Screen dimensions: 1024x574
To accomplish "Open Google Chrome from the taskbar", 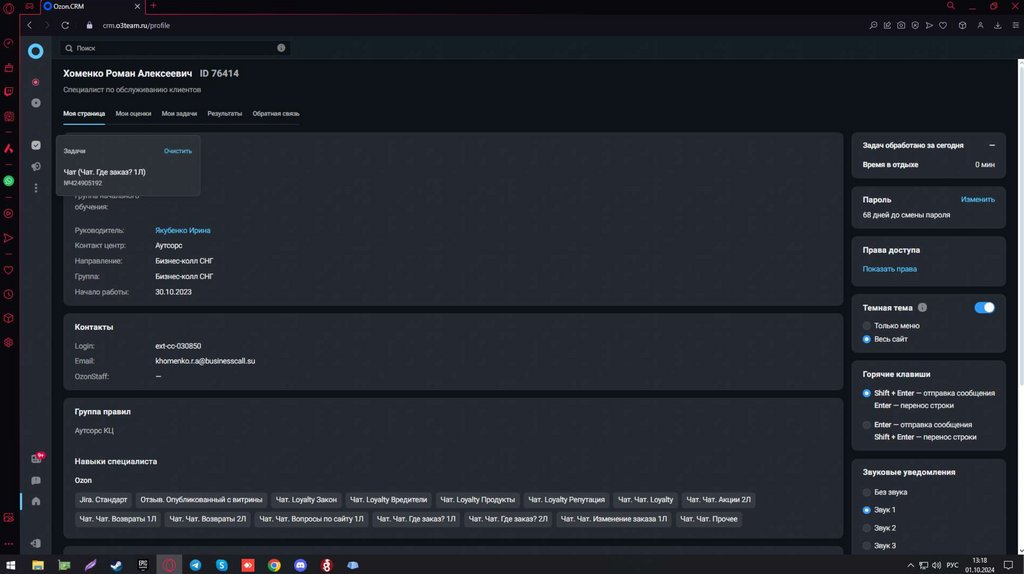I will (x=274, y=565).
